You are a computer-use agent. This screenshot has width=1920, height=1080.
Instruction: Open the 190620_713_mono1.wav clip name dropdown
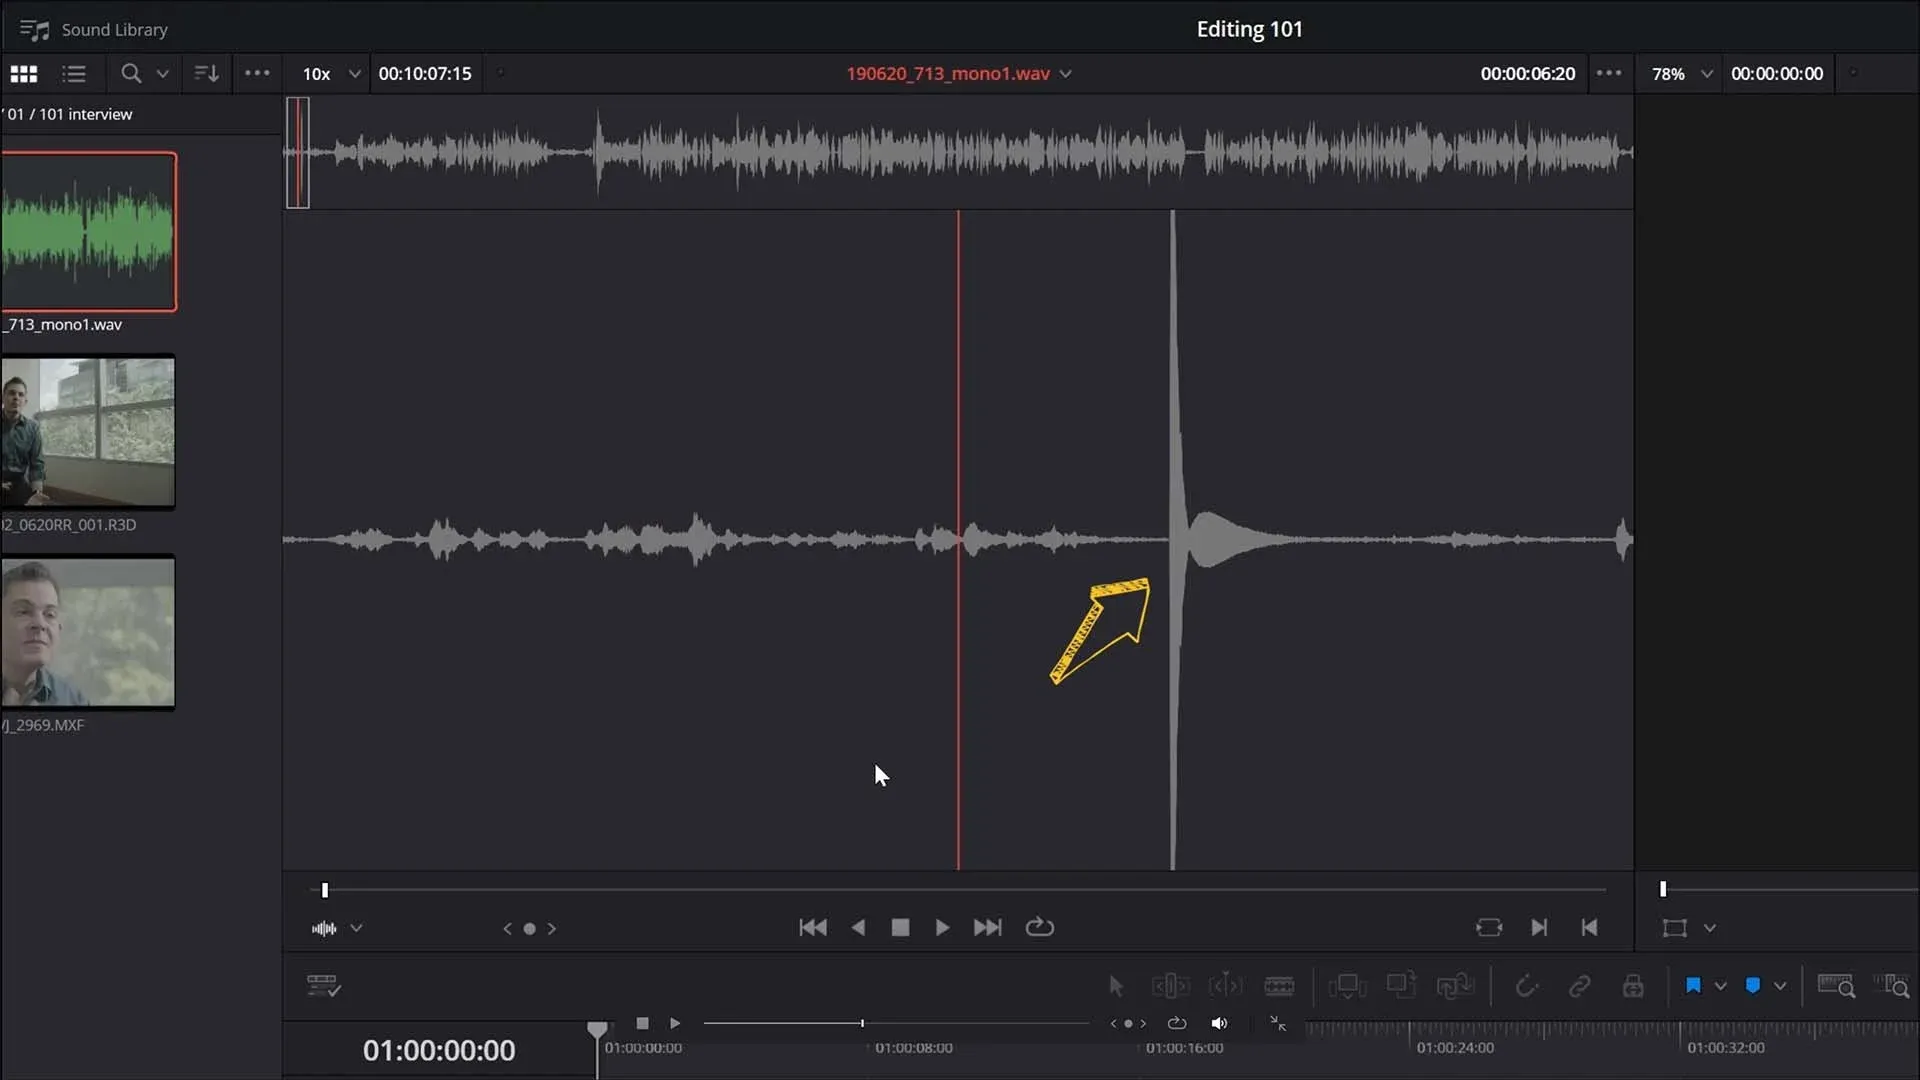[x=1066, y=74]
